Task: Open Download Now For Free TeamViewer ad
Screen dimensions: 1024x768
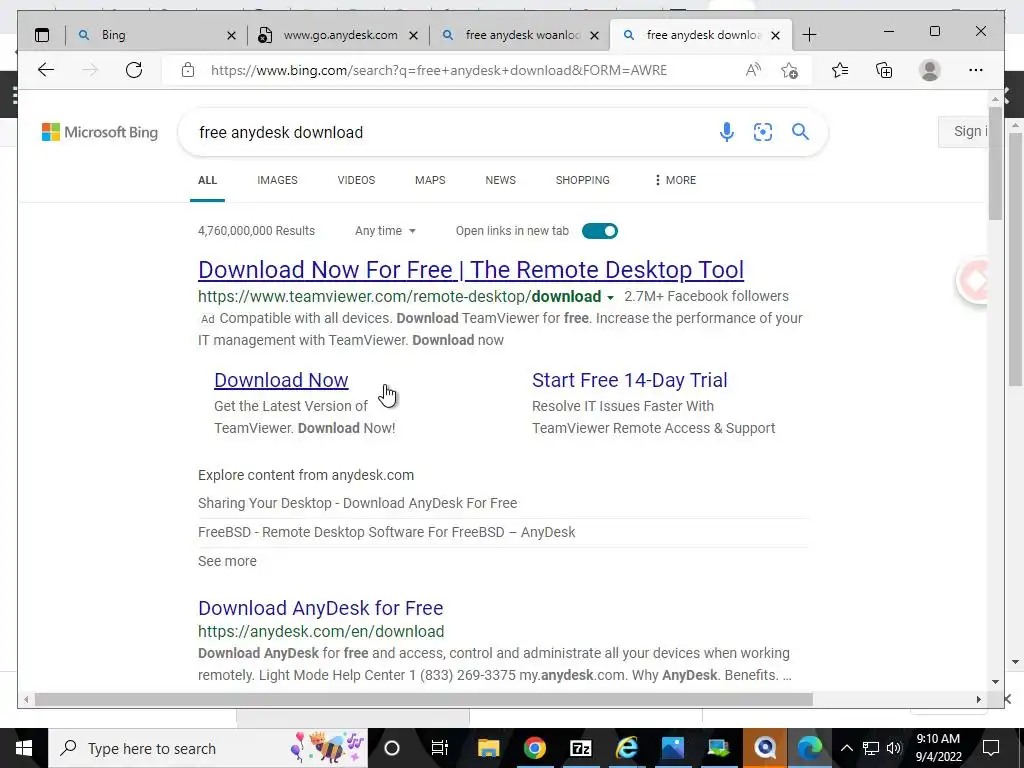Action: point(471,270)
